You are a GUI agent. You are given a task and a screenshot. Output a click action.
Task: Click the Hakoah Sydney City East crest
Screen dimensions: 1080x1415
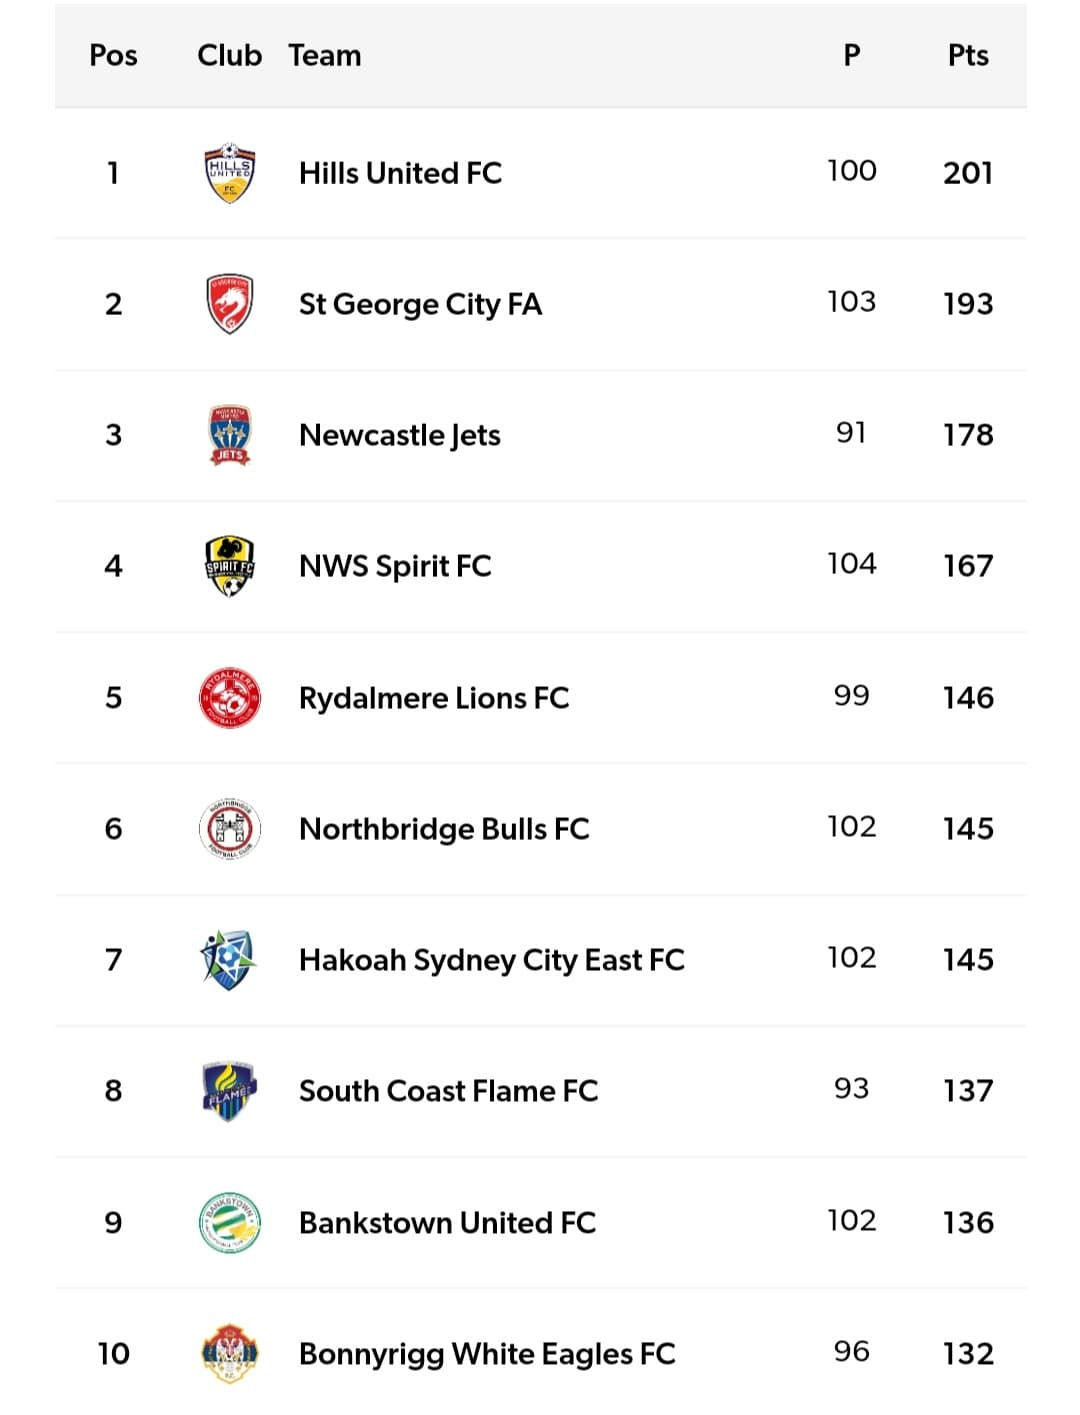pos(229,959)
